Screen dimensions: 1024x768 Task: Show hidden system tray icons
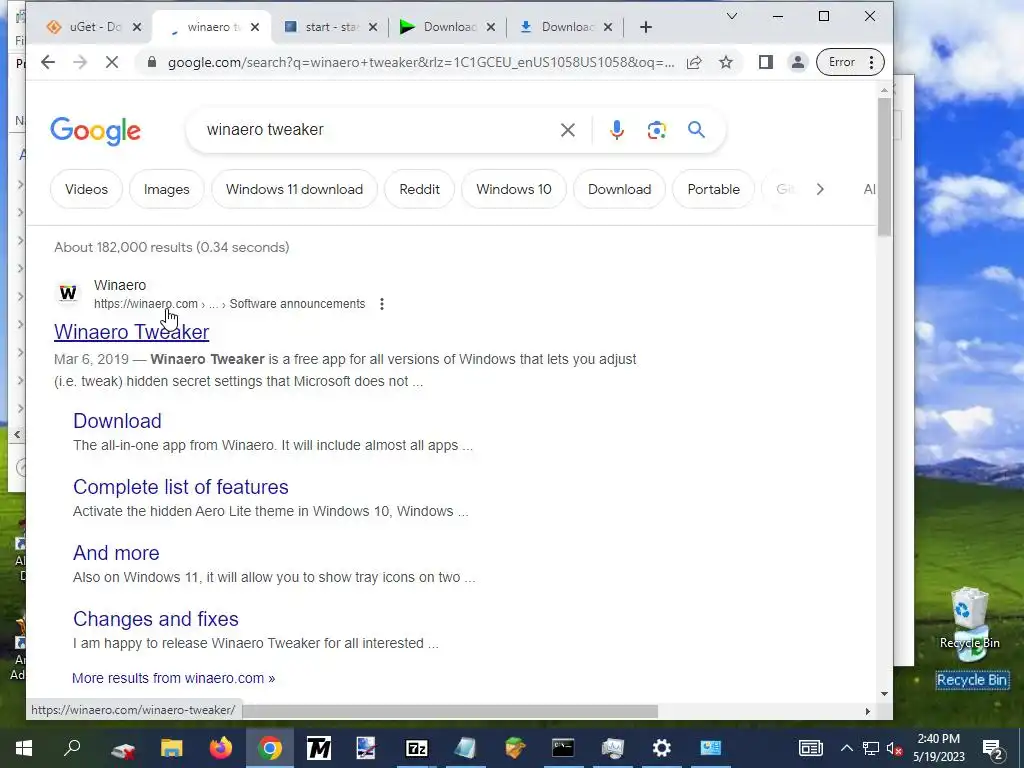pyautogui.click(x=846, y=748)
